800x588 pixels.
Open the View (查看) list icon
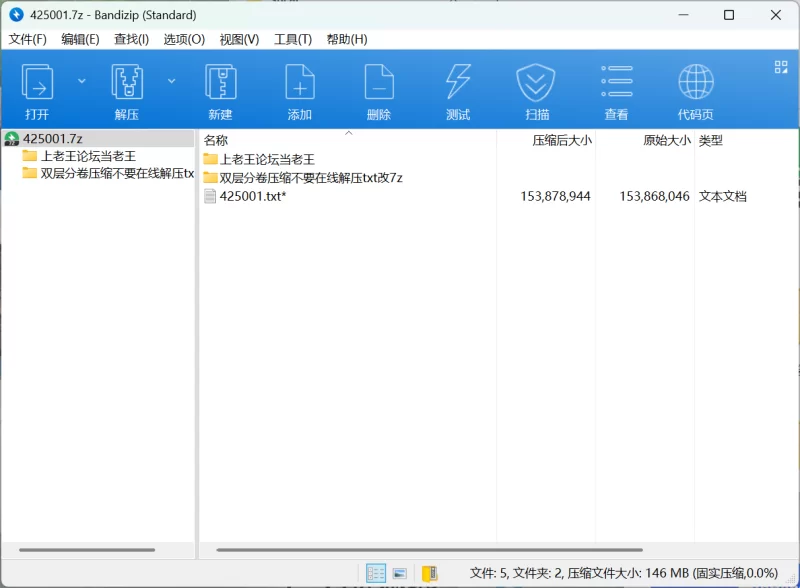616,82
